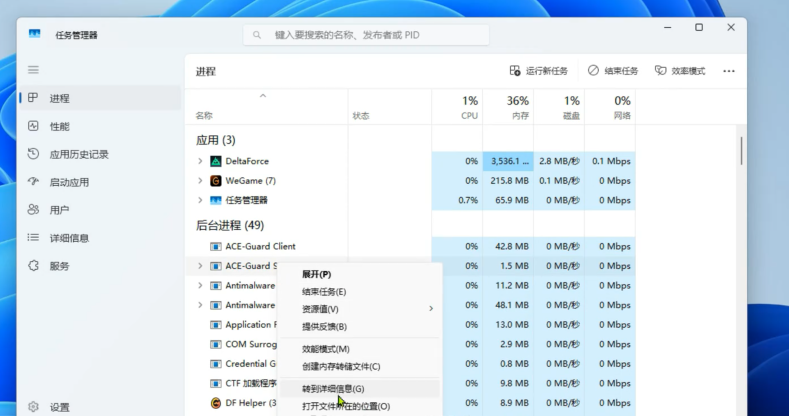Screen dimensions: 789x416
Task: Click the 结束任务 toolbar button label
Action: [621, 71]
